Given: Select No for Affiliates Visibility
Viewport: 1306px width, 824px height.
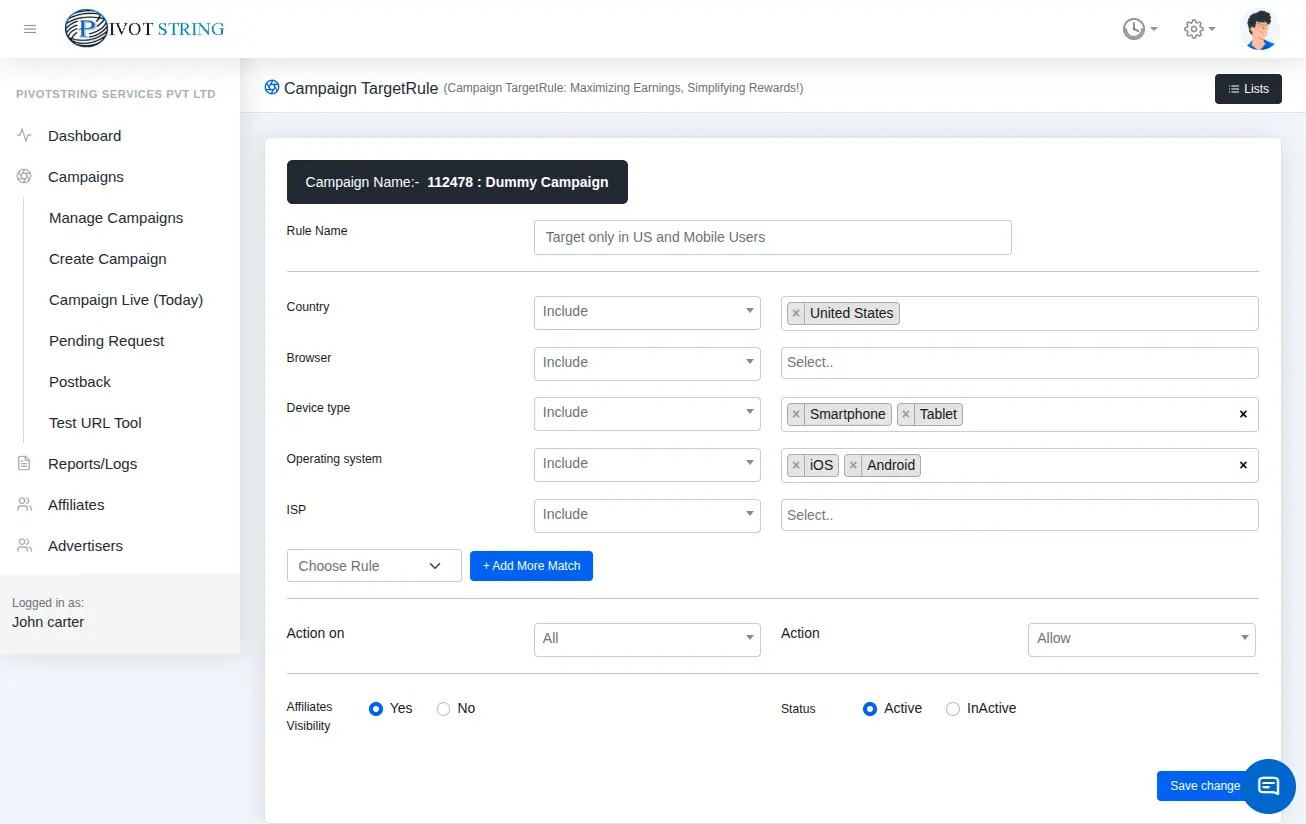Looking at the screenshot, I should [444, 708].
